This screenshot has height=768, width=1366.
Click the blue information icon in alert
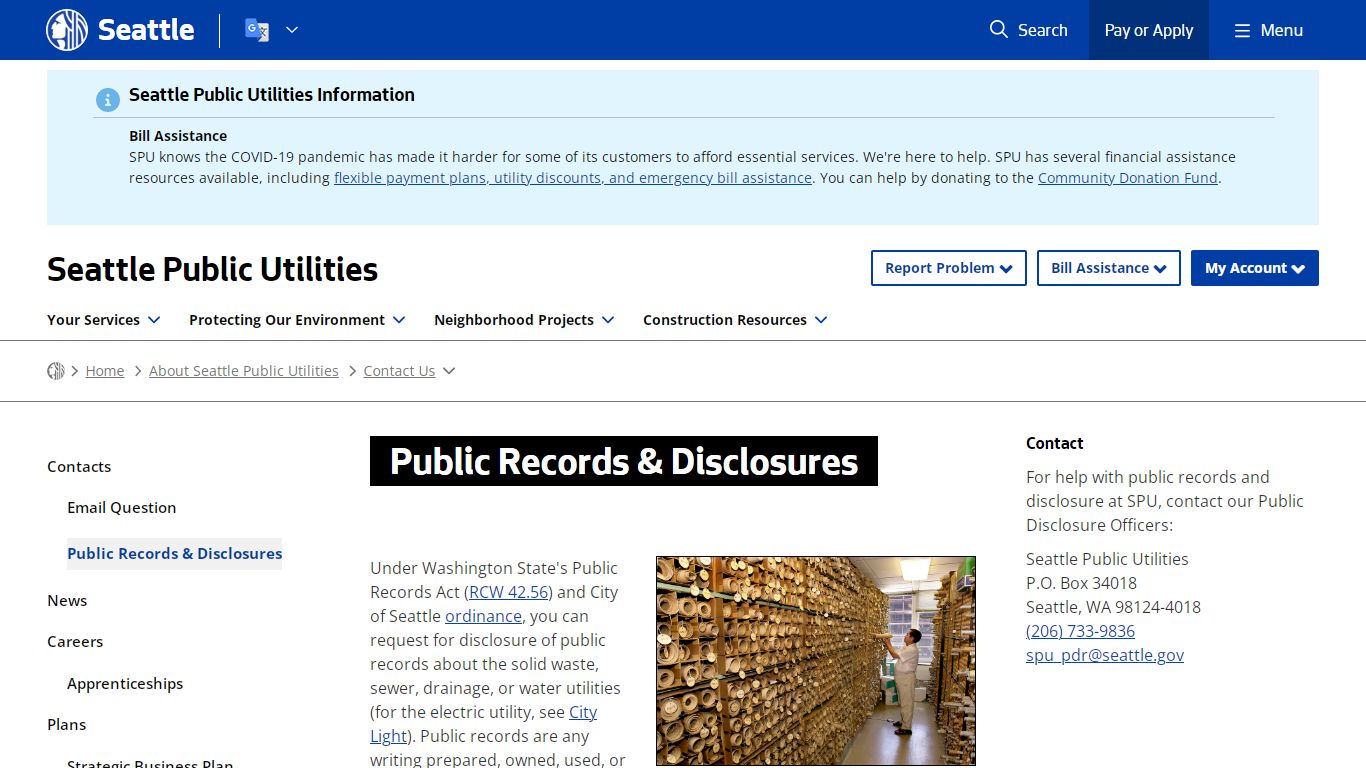[x=108, y=100]
